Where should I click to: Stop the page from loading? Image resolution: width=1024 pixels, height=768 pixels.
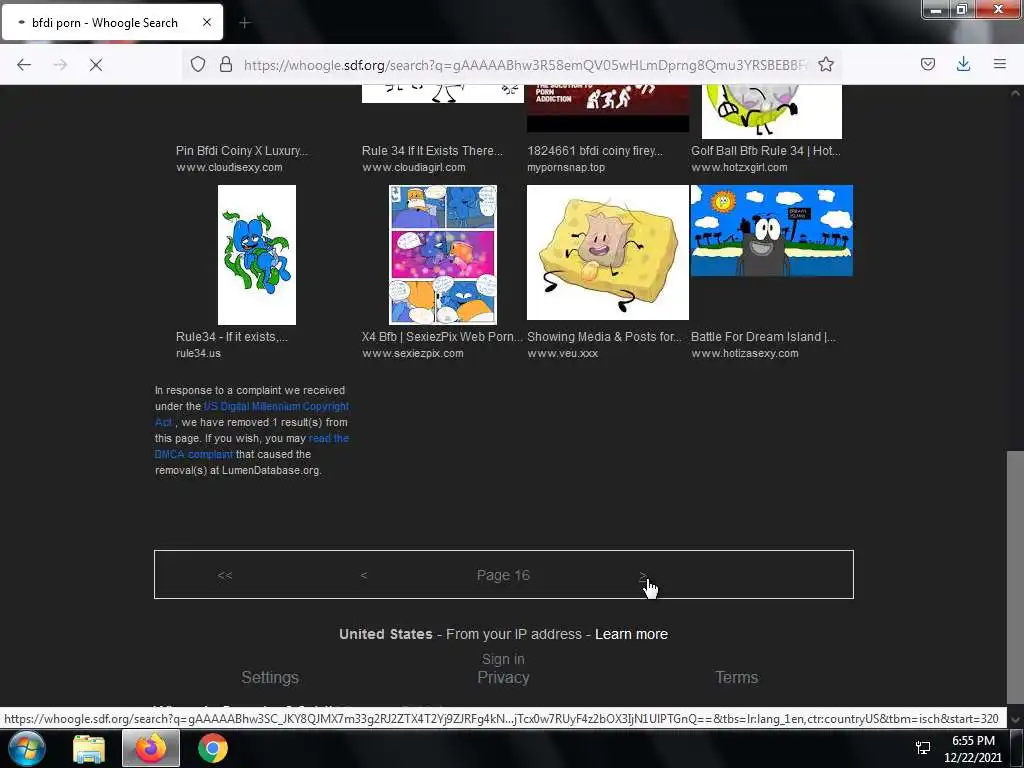(96, 65)
